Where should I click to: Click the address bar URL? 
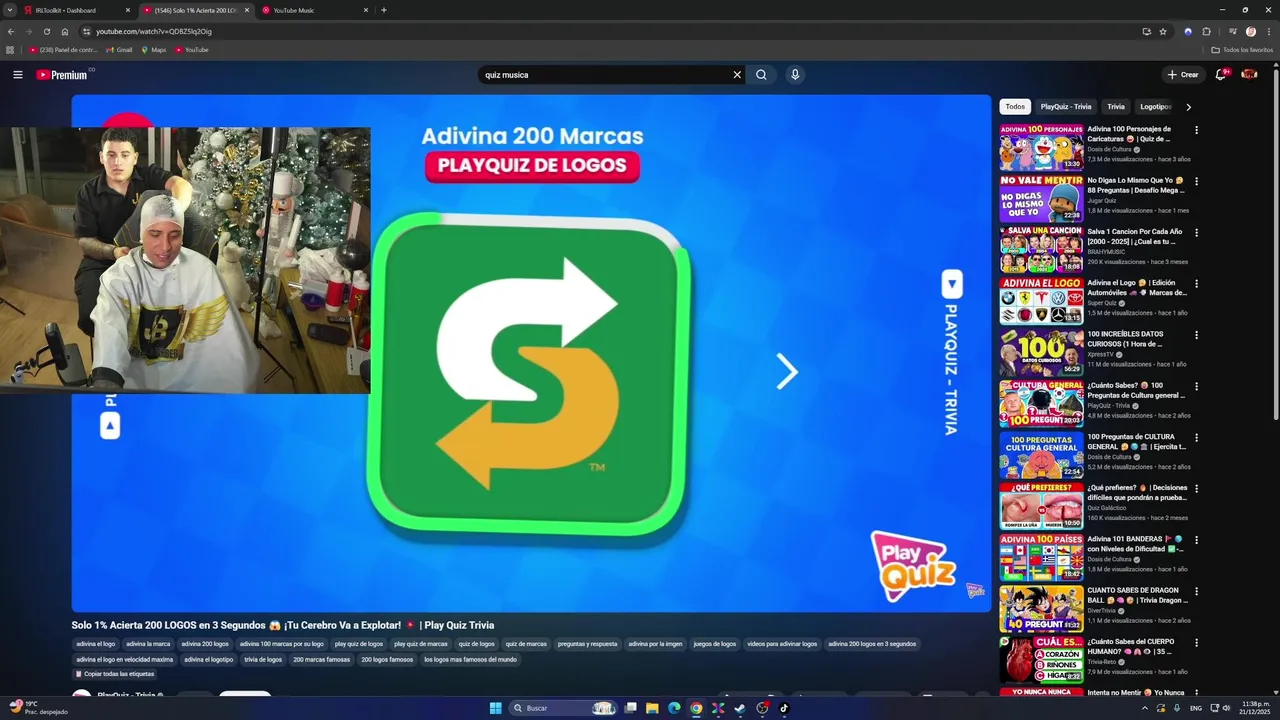pyautogui.click(x=153, y=31)
